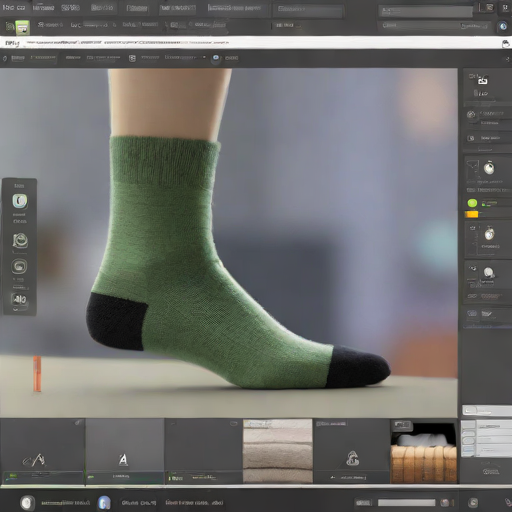Click the small square icon after the bottom slider
The image size is (512, 512).
[x=444, y=502]
